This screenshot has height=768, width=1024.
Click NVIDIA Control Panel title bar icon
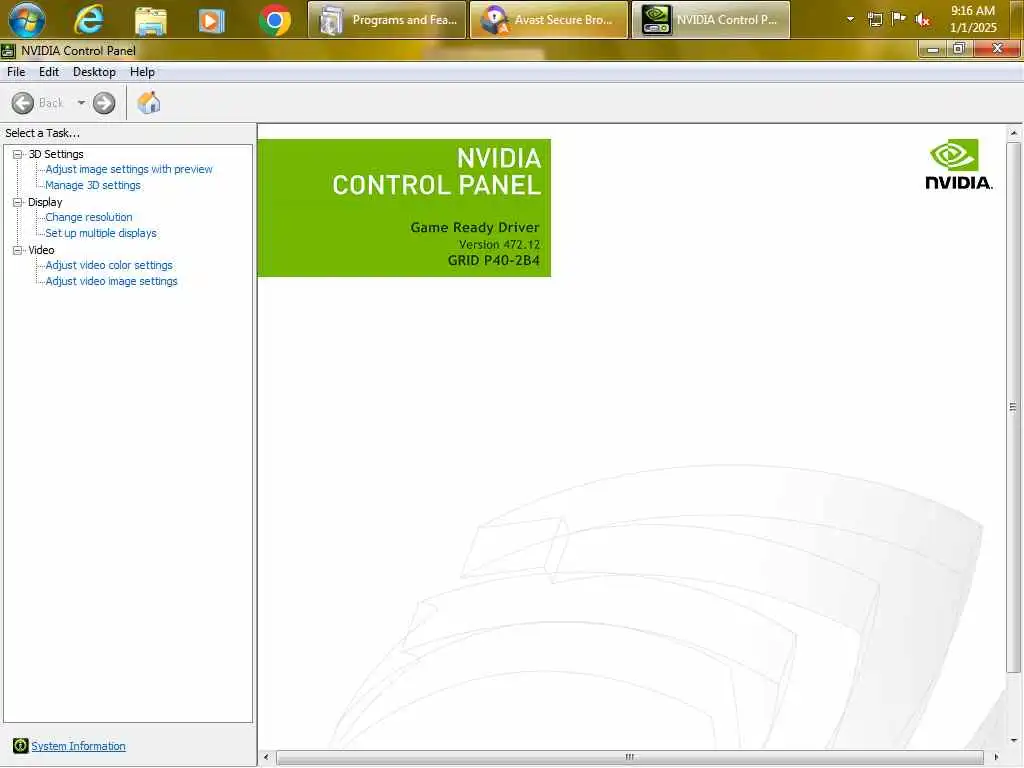point(8,50)
